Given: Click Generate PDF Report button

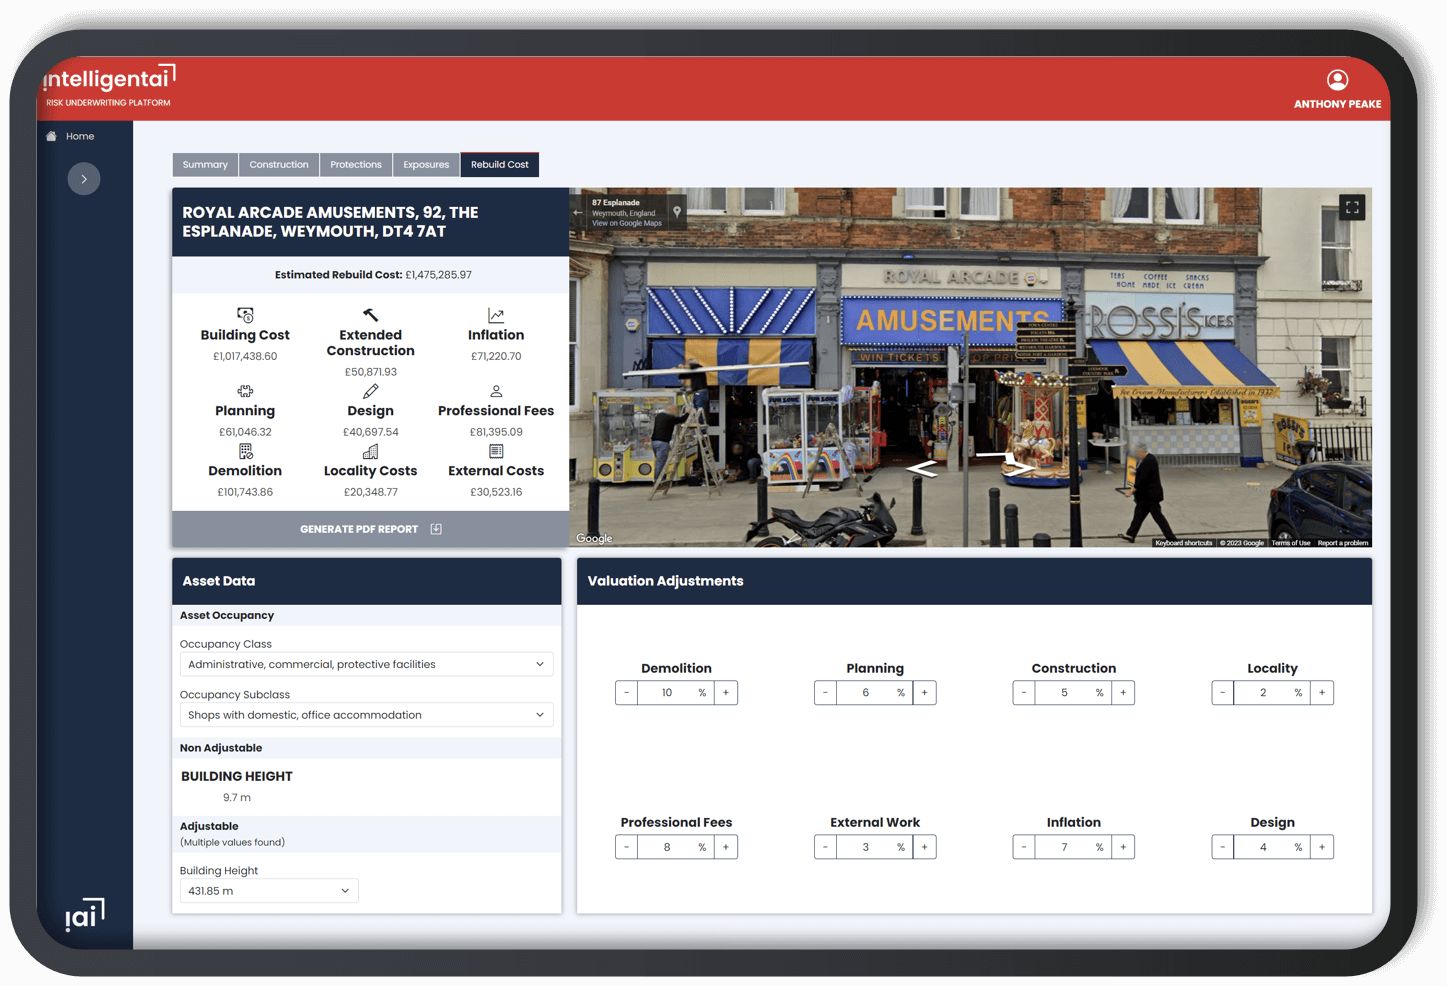Looking at the screenshot, I should click(370, 529).
